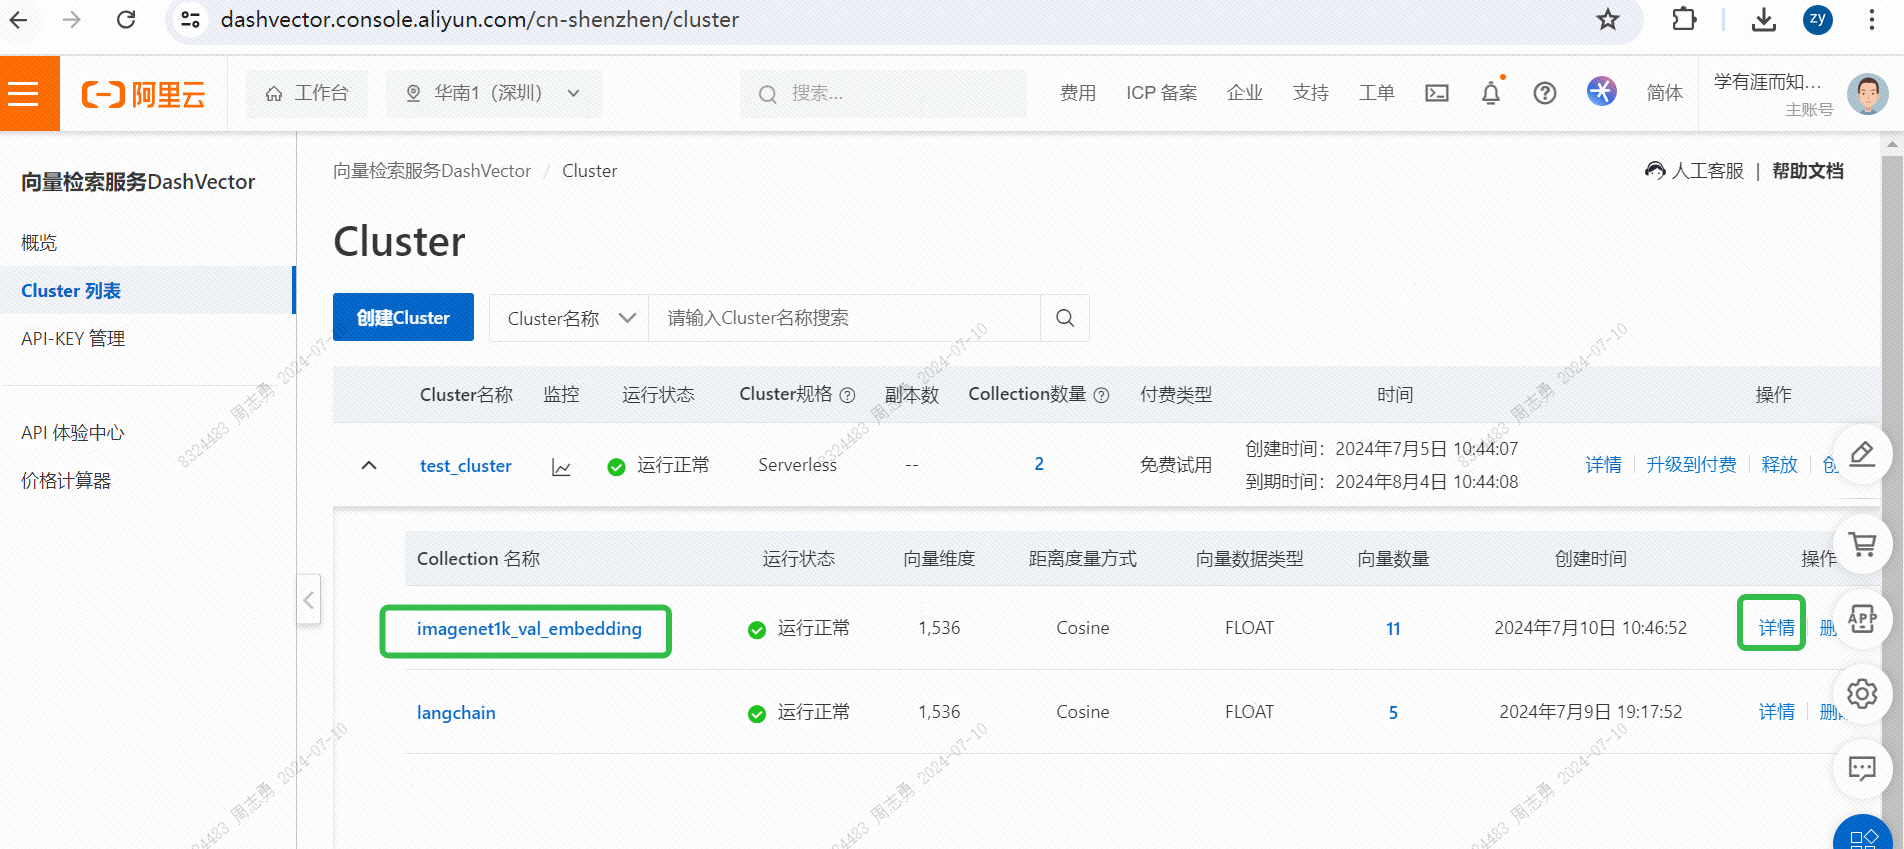Image resolution: width=1904 pixels, height=849 pixels.
Task: Open monitoring chart icon for test_cluster
Action: pos(562,467)
